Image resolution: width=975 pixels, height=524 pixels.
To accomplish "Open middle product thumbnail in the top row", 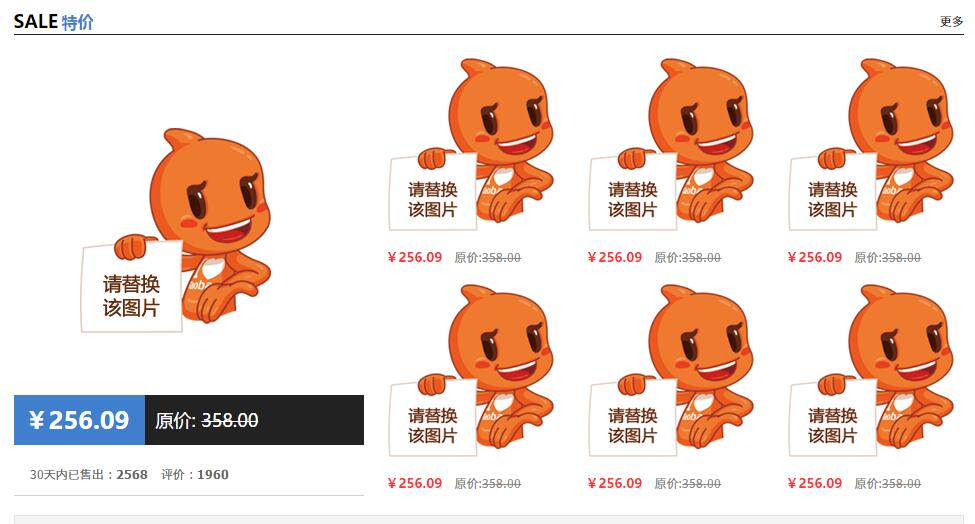I will 672,145.
